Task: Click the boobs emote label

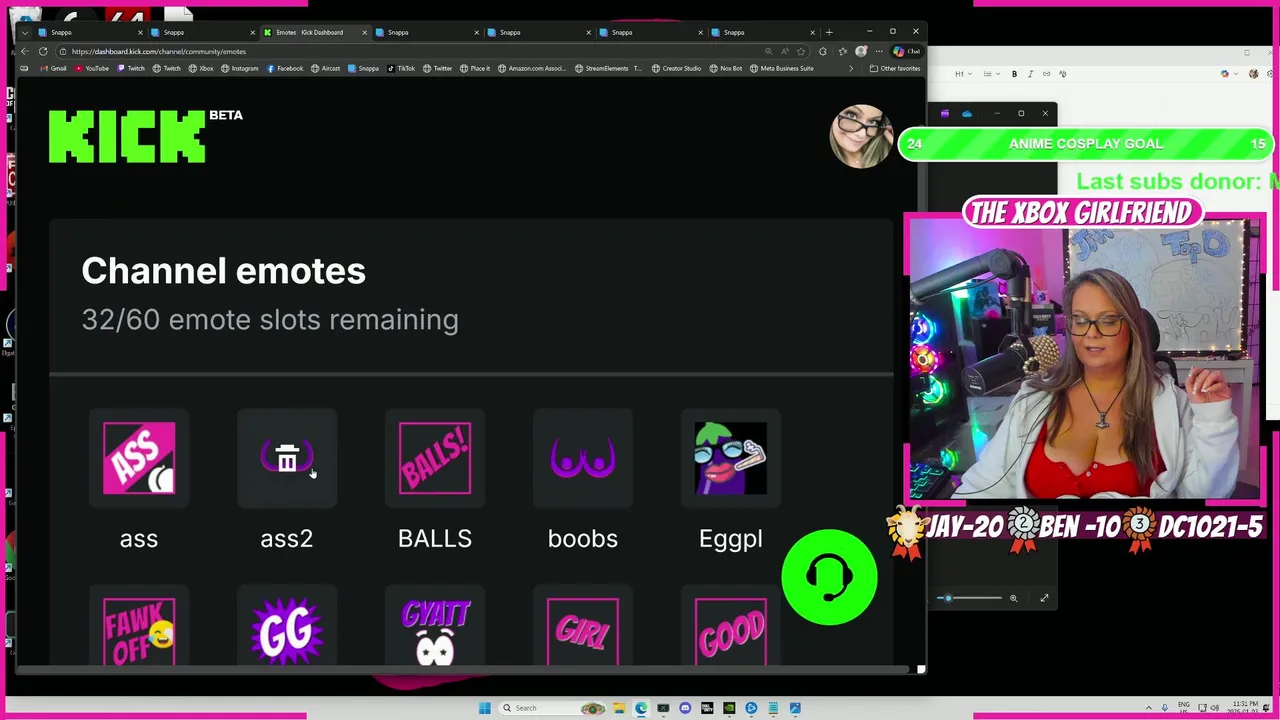Action: 583,539
